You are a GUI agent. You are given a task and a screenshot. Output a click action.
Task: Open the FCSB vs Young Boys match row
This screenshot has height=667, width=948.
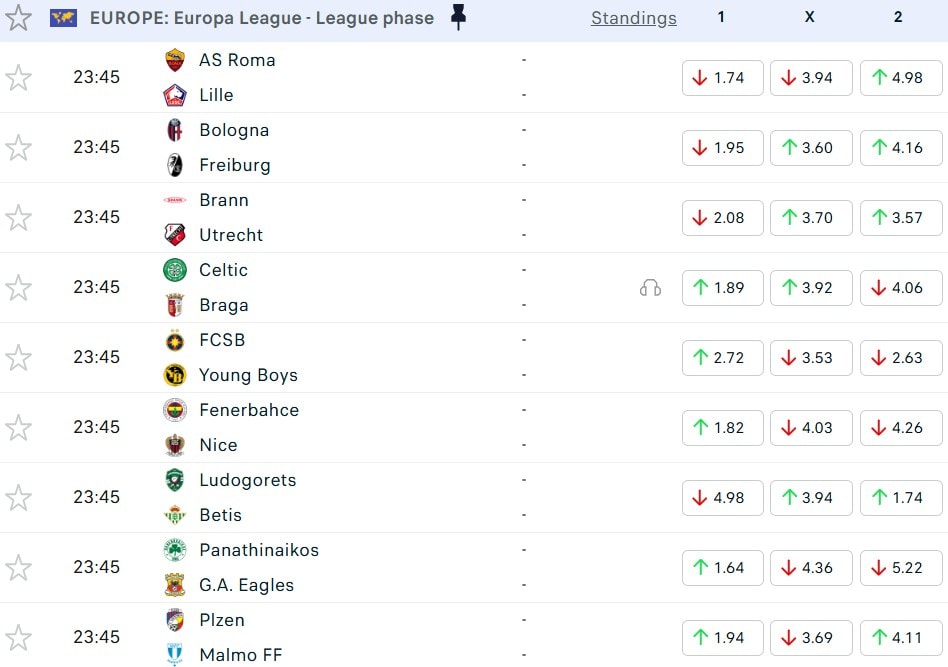tap(400, 358)
